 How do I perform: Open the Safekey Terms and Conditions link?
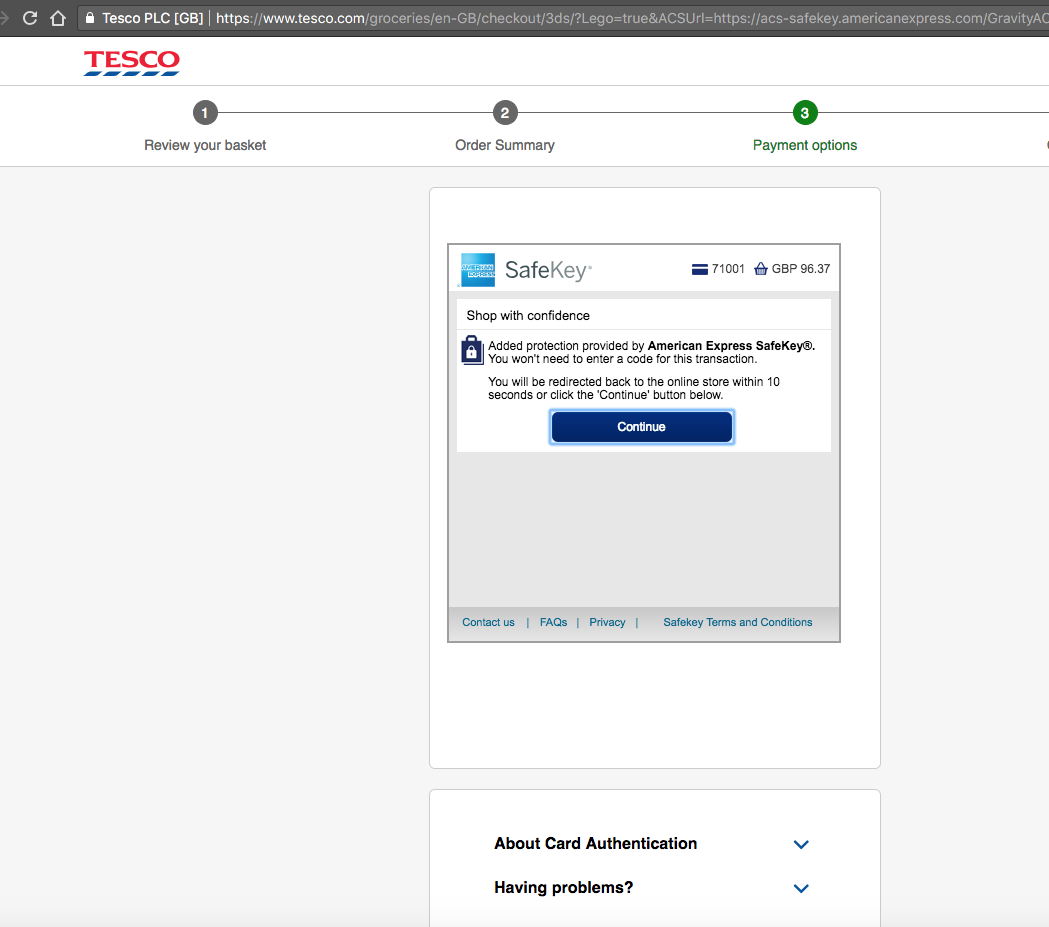tap(737, 621)
